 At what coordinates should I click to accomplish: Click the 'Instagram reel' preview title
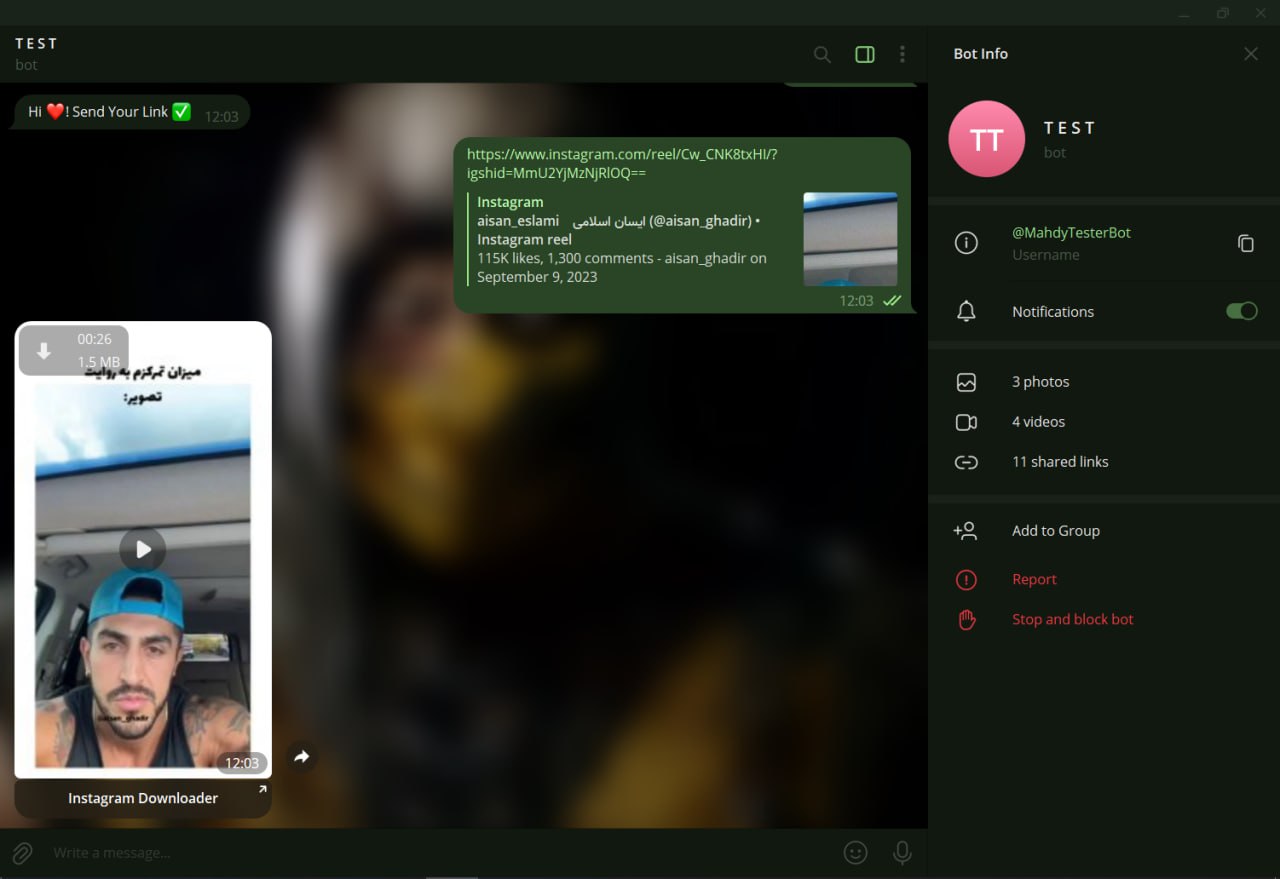(x=524, y=240)
